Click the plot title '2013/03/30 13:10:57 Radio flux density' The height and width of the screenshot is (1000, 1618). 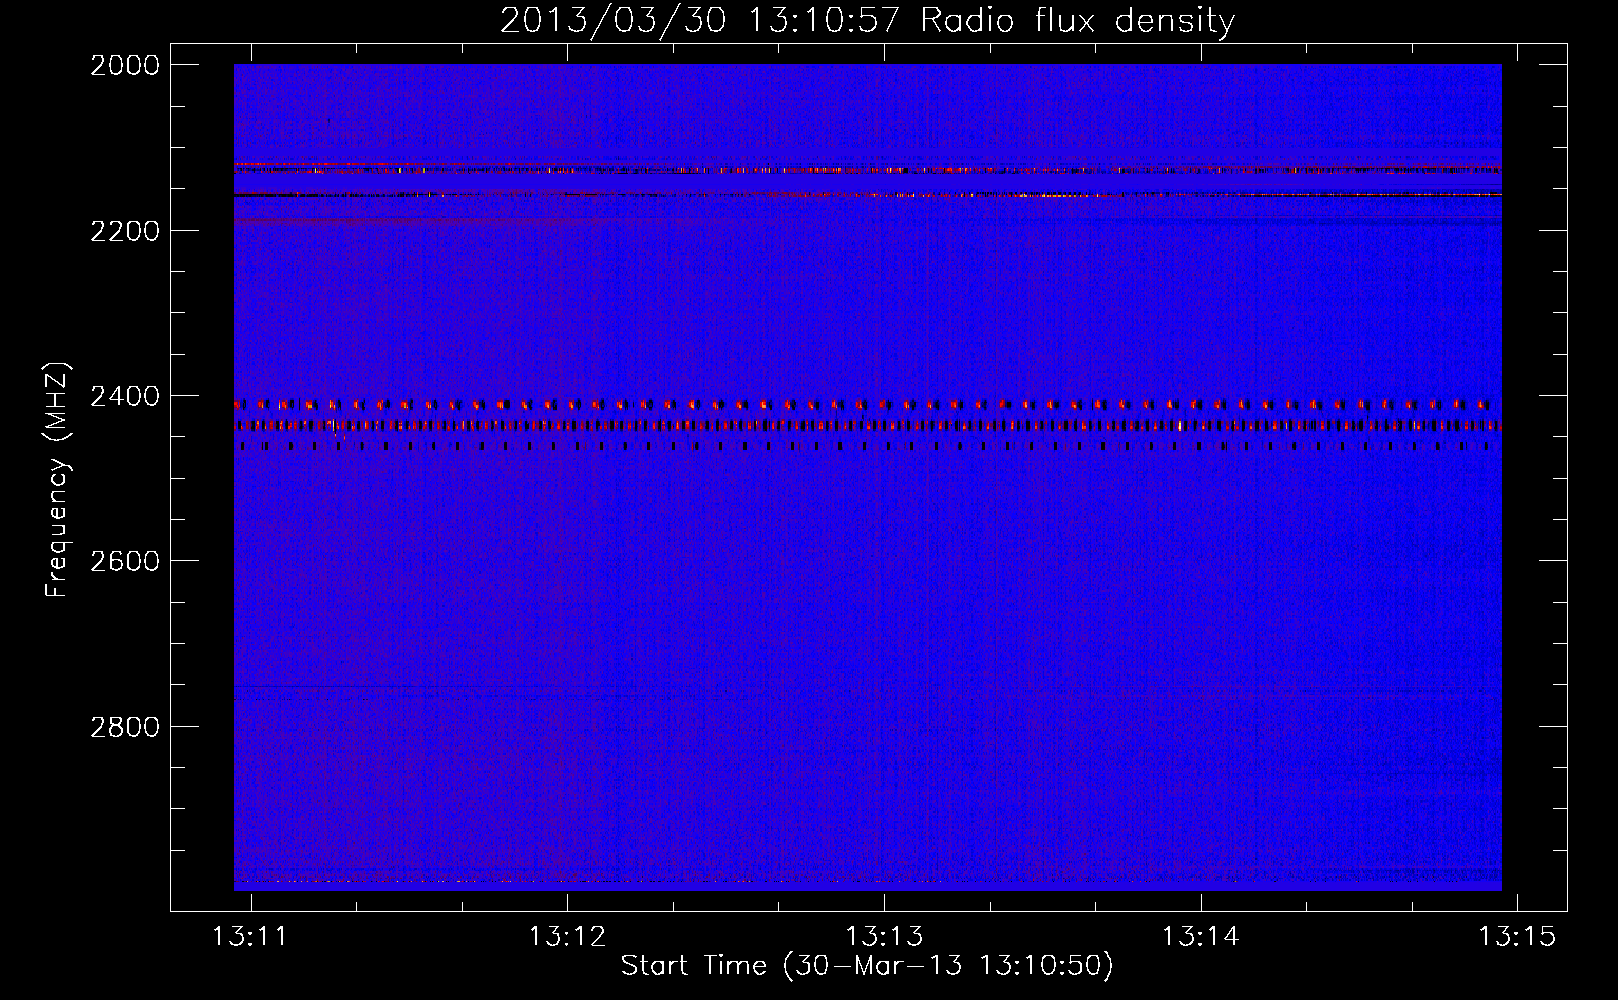coord(867,21)
